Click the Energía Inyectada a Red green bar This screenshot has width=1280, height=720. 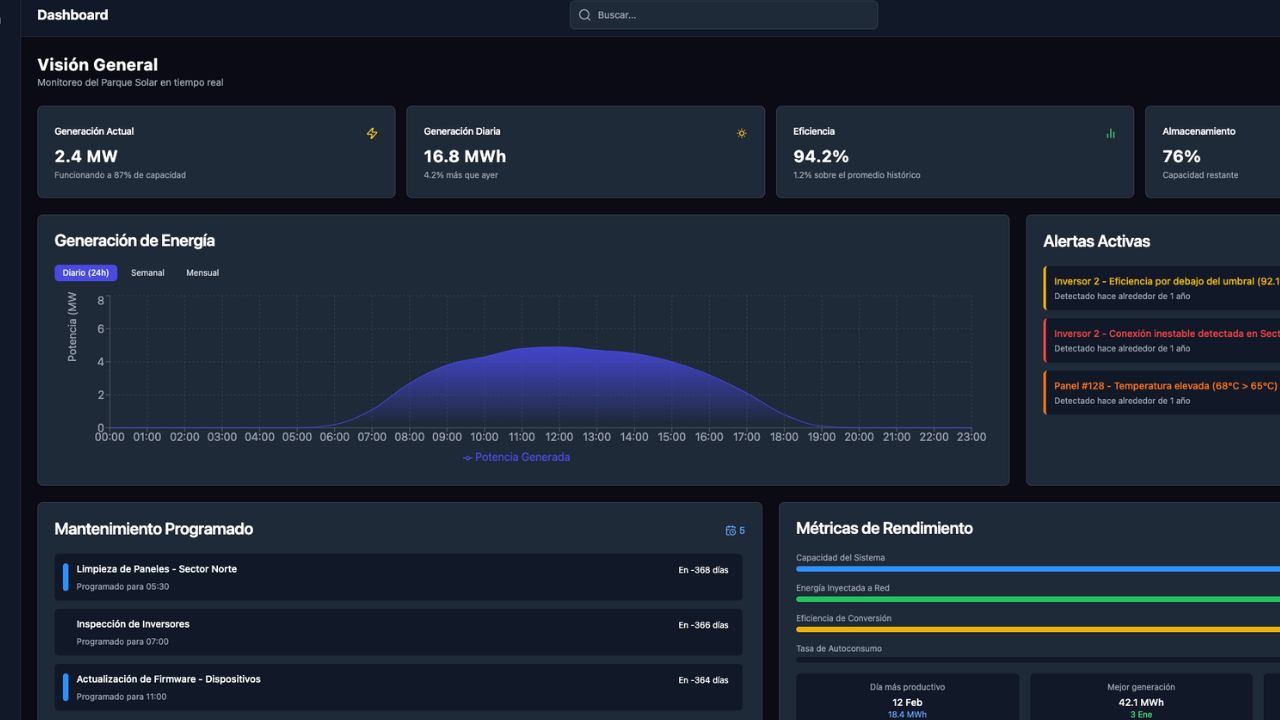1038,599
